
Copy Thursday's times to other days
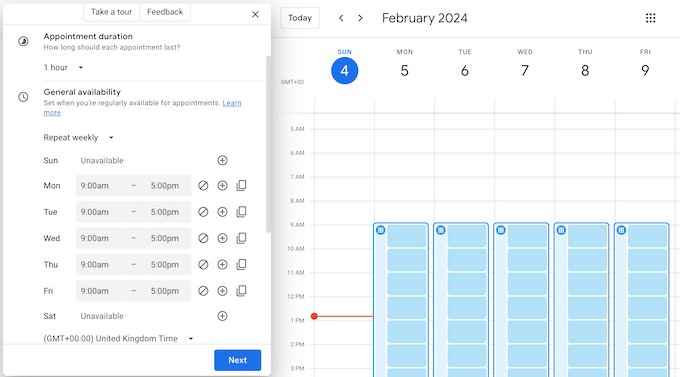pyautogui.click(x=241, y=265)
